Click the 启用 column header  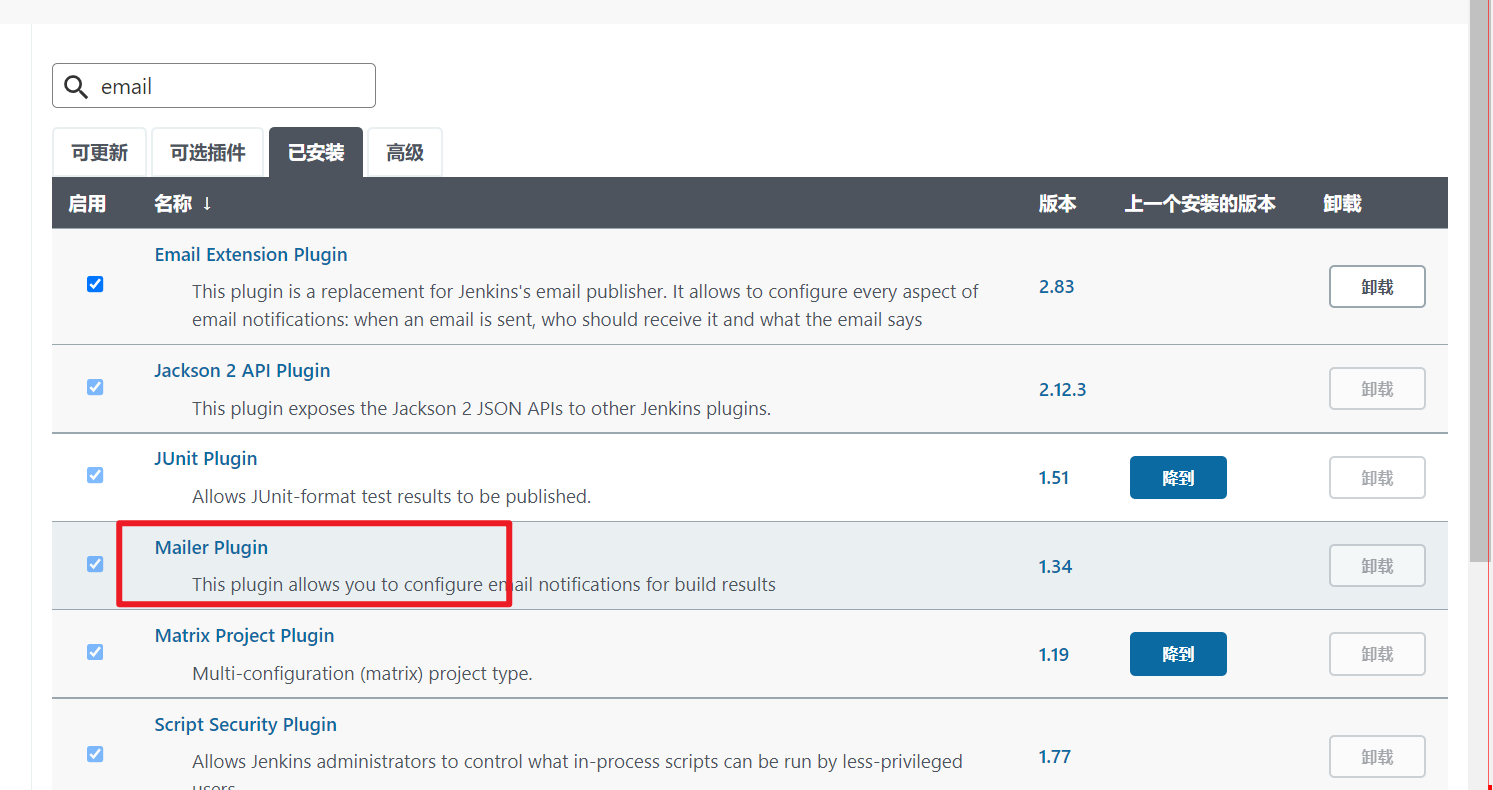(x=87, y=204)
